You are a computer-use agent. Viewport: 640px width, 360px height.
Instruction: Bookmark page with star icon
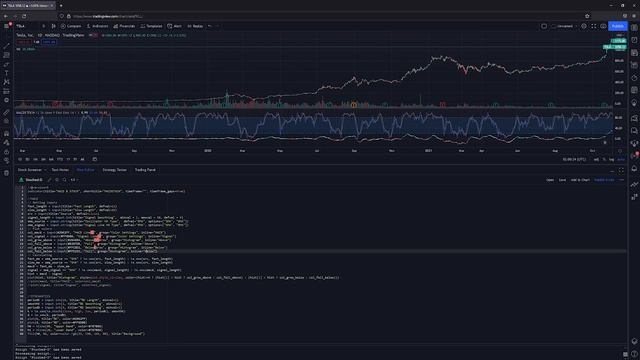click(587, 16)
